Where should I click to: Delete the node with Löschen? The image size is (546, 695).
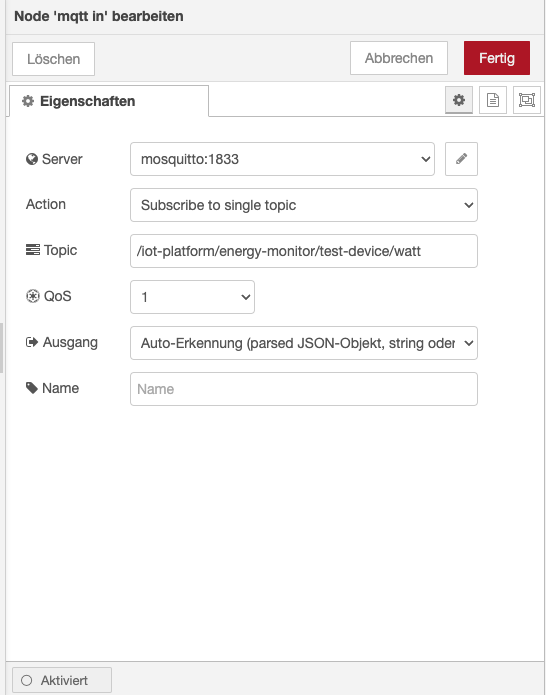(53, 59)
